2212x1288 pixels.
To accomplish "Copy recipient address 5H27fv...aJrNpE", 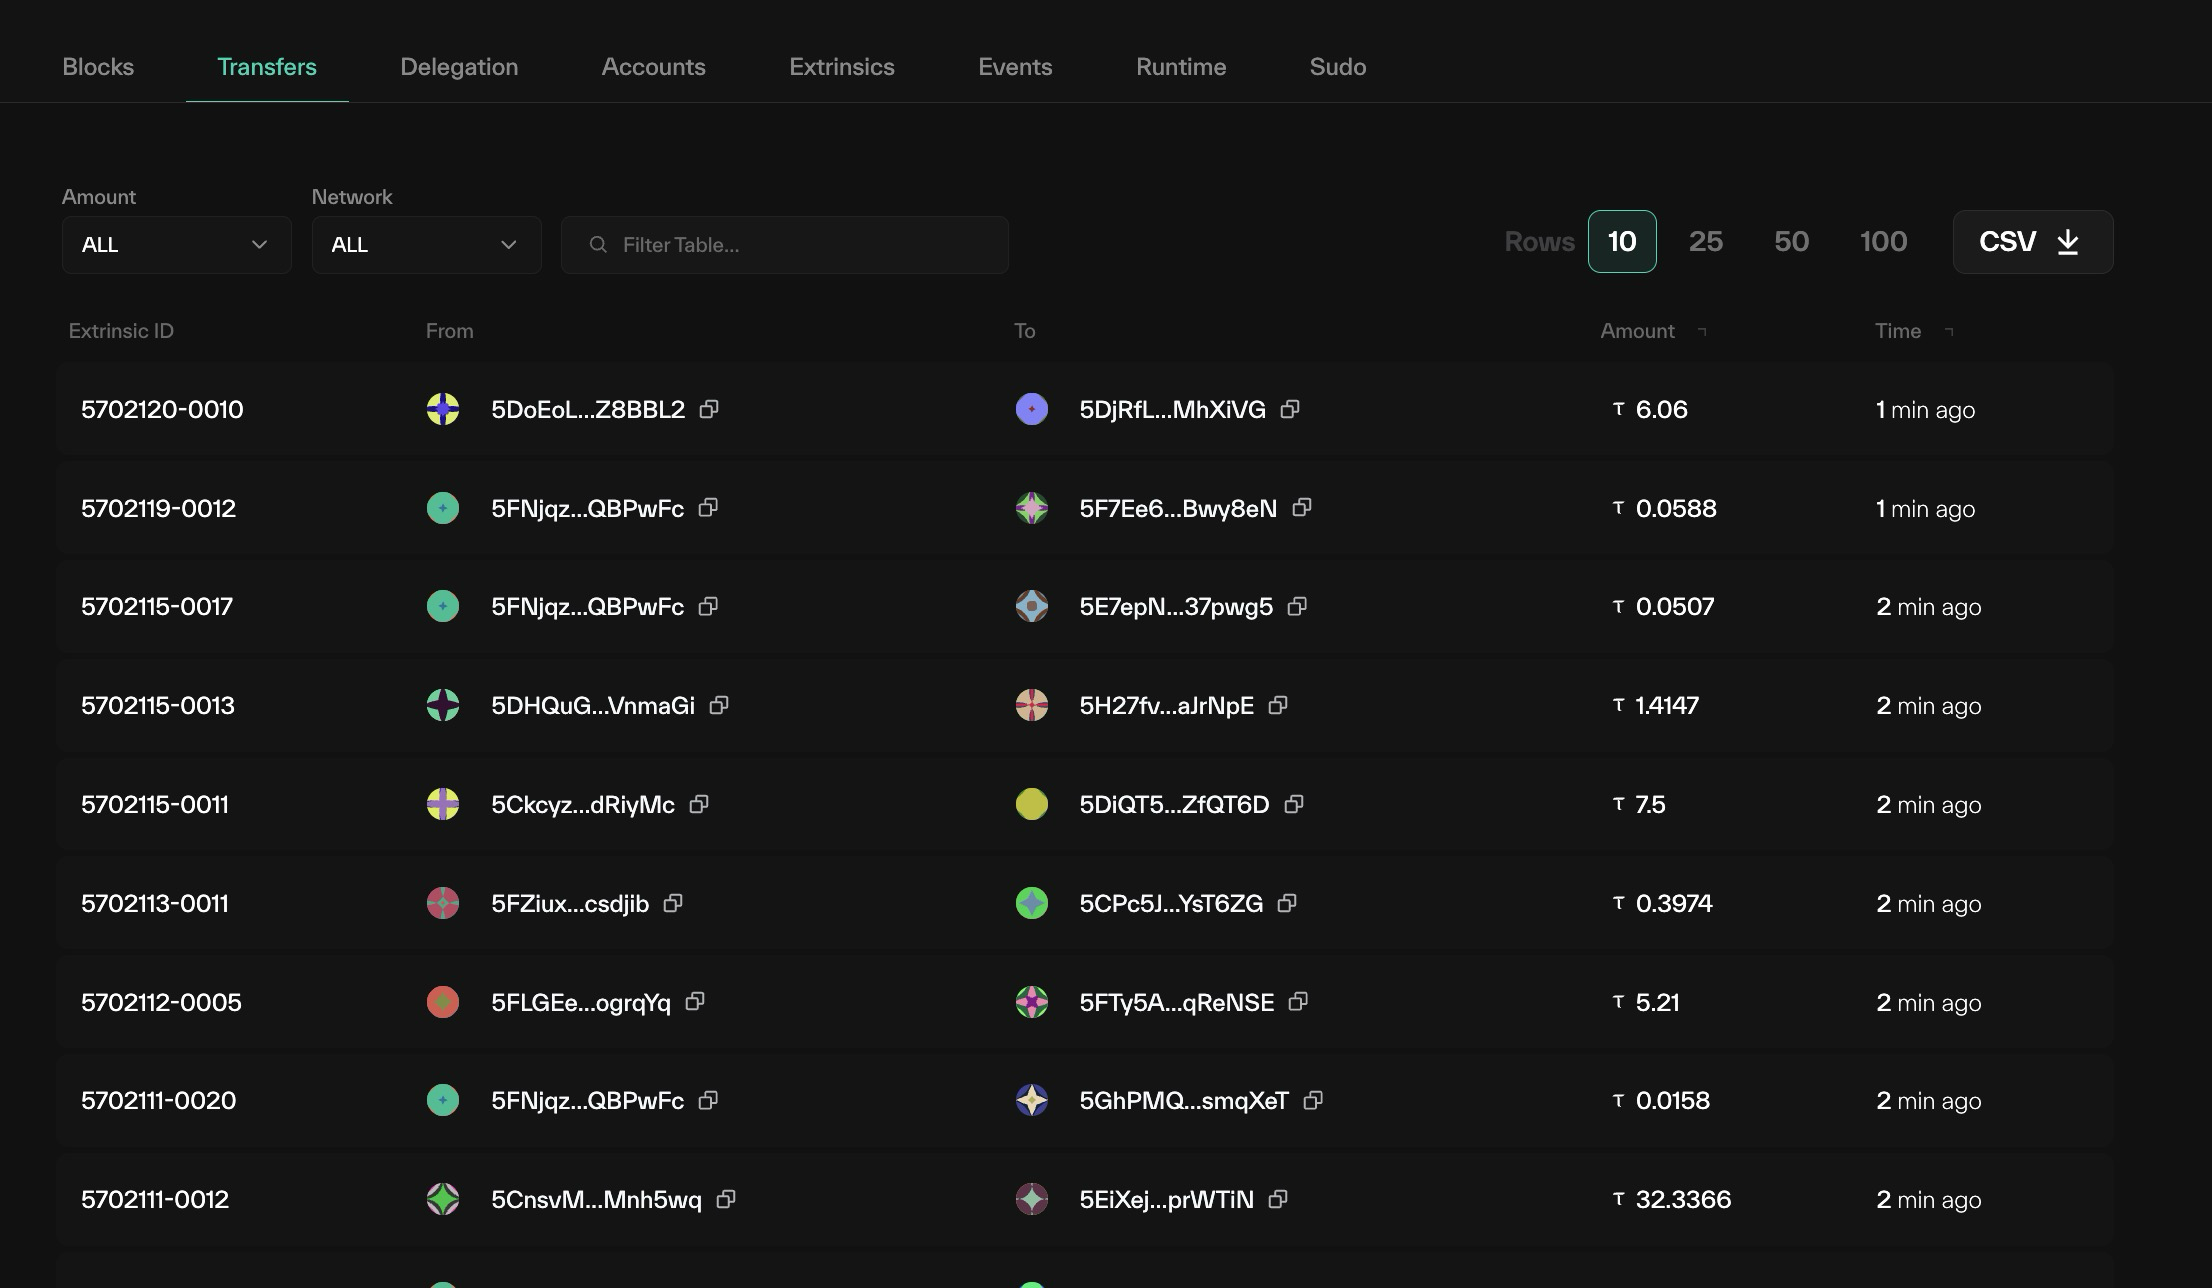I will pos(1278,705).
